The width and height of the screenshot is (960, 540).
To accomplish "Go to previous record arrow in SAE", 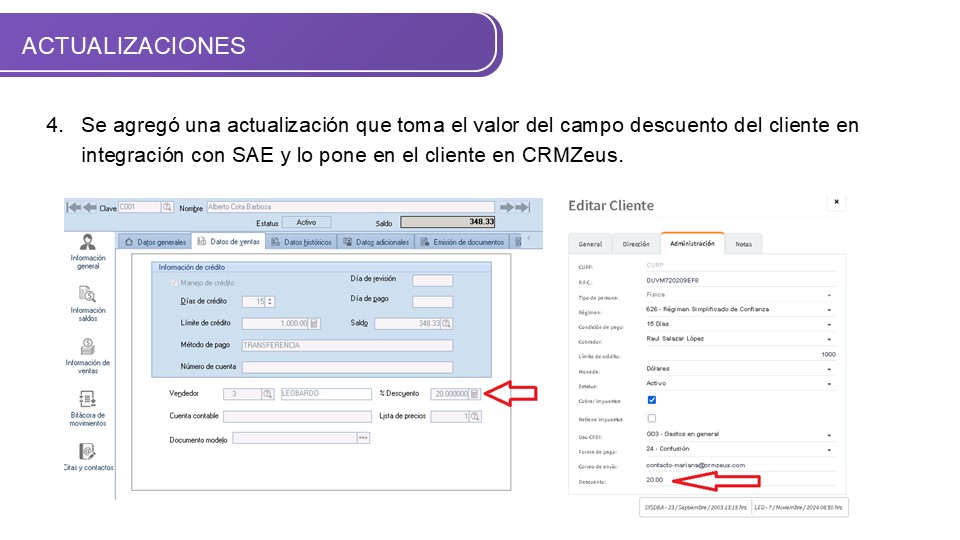I will click(89, 208).
